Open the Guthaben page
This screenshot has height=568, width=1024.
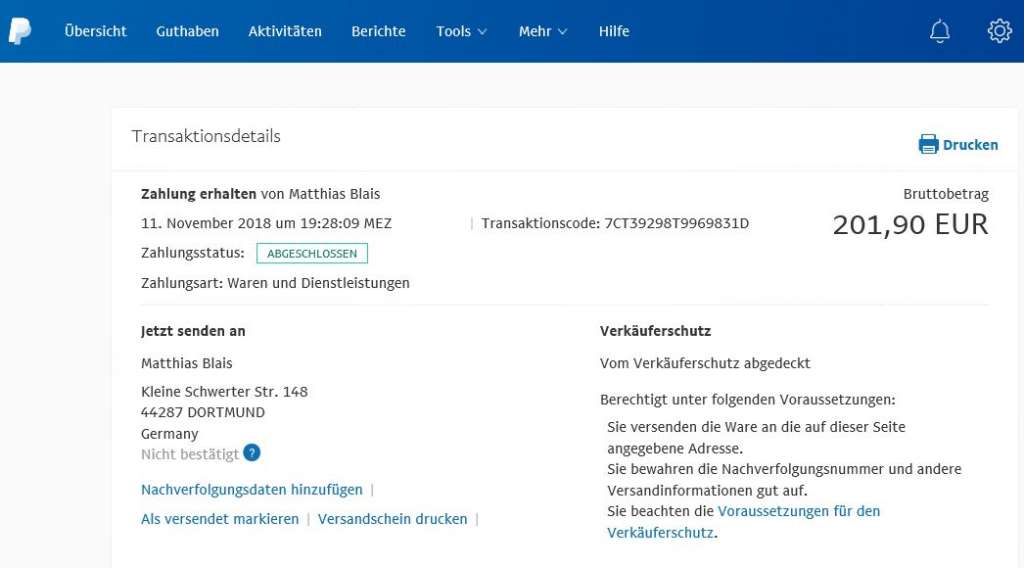click(187, 31)
